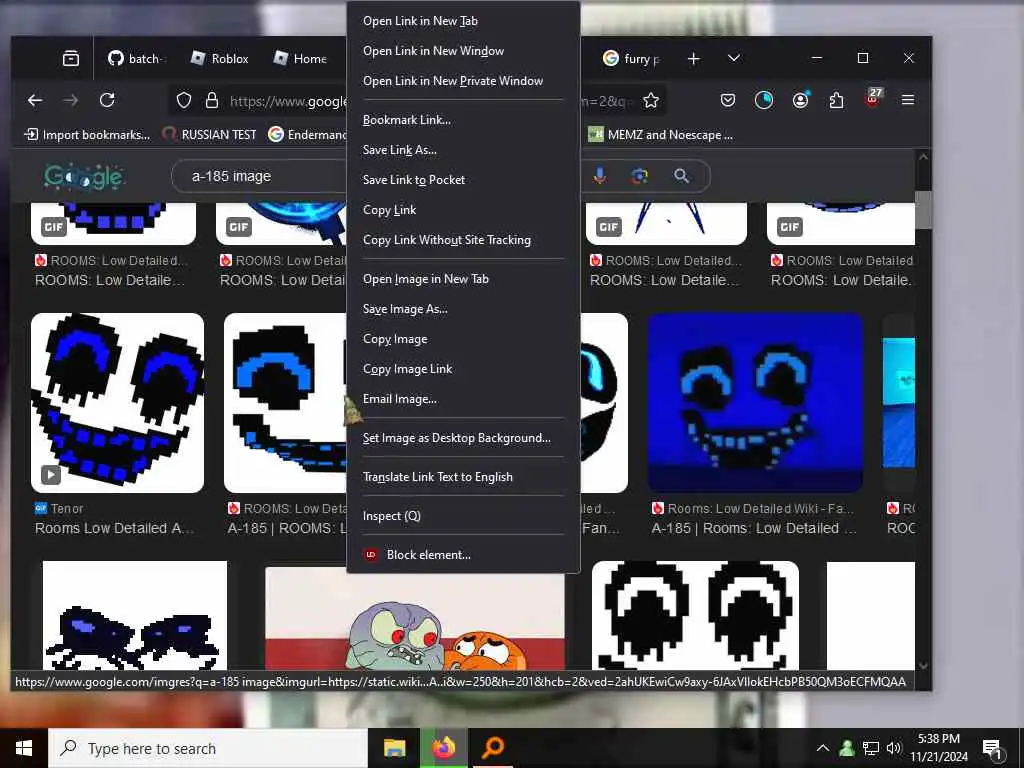1024x768 pixels.
Task: Go back with the back arrow
Action: (x=35, y=100)
